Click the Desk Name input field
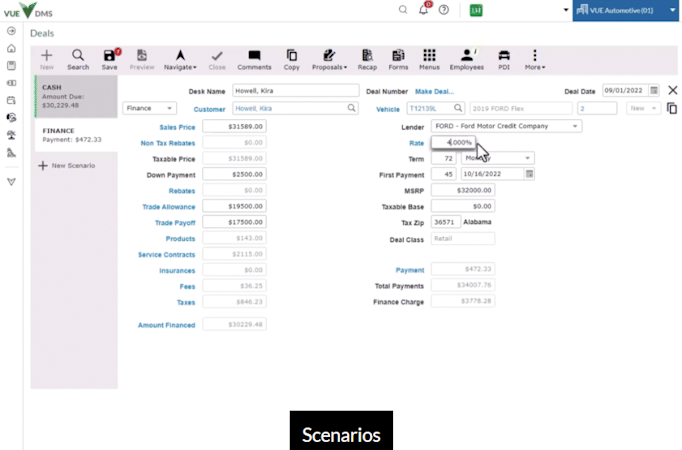 pos(295,90)
